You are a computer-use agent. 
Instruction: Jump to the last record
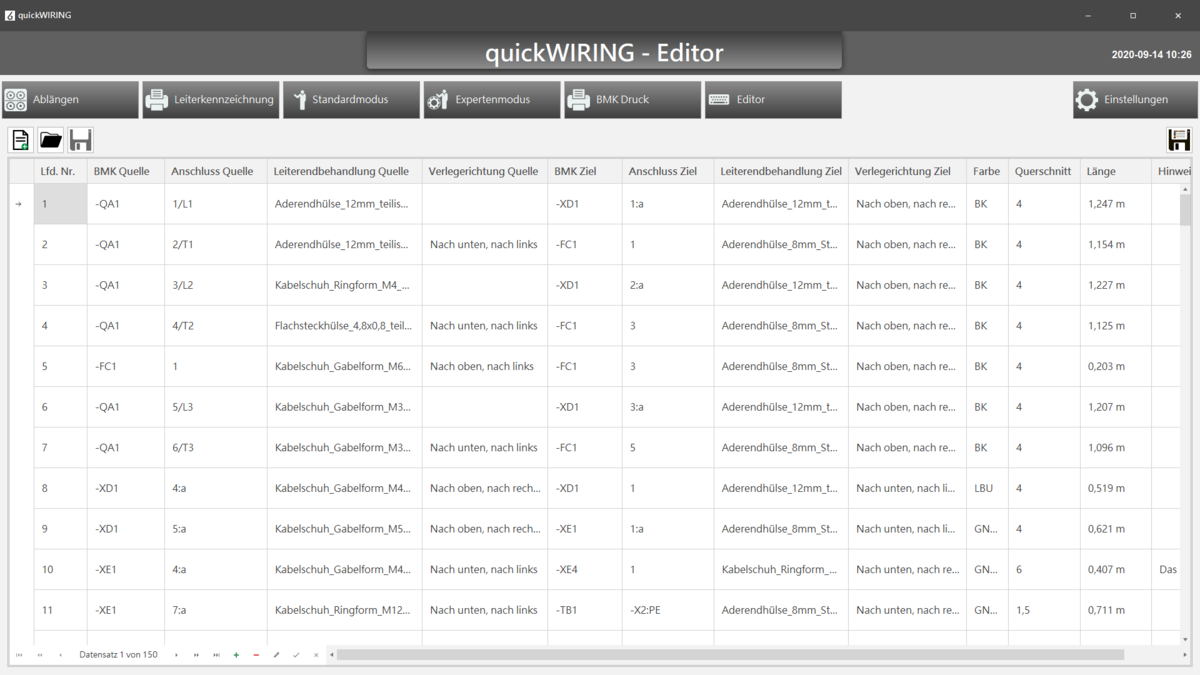coord(216,655)
